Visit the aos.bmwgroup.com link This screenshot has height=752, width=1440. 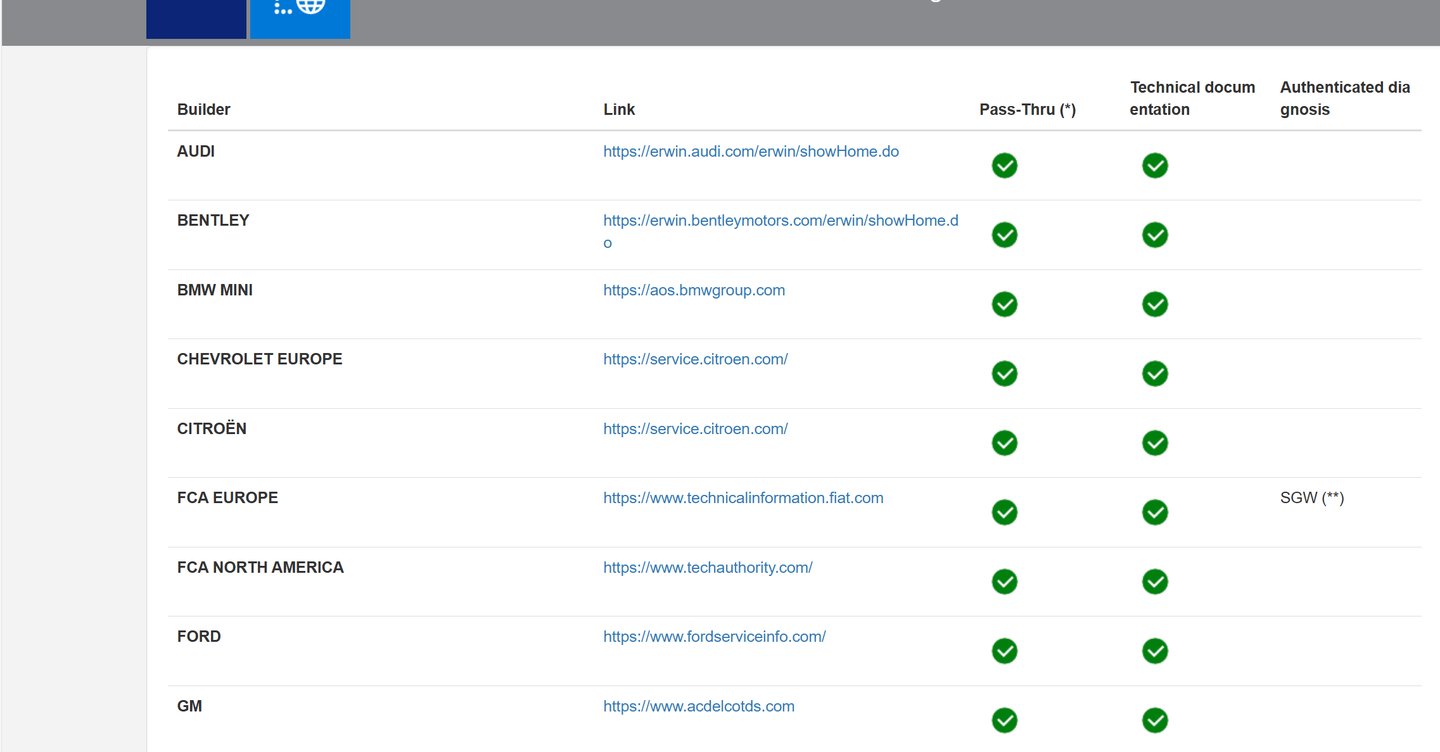(x=694, y=290)
